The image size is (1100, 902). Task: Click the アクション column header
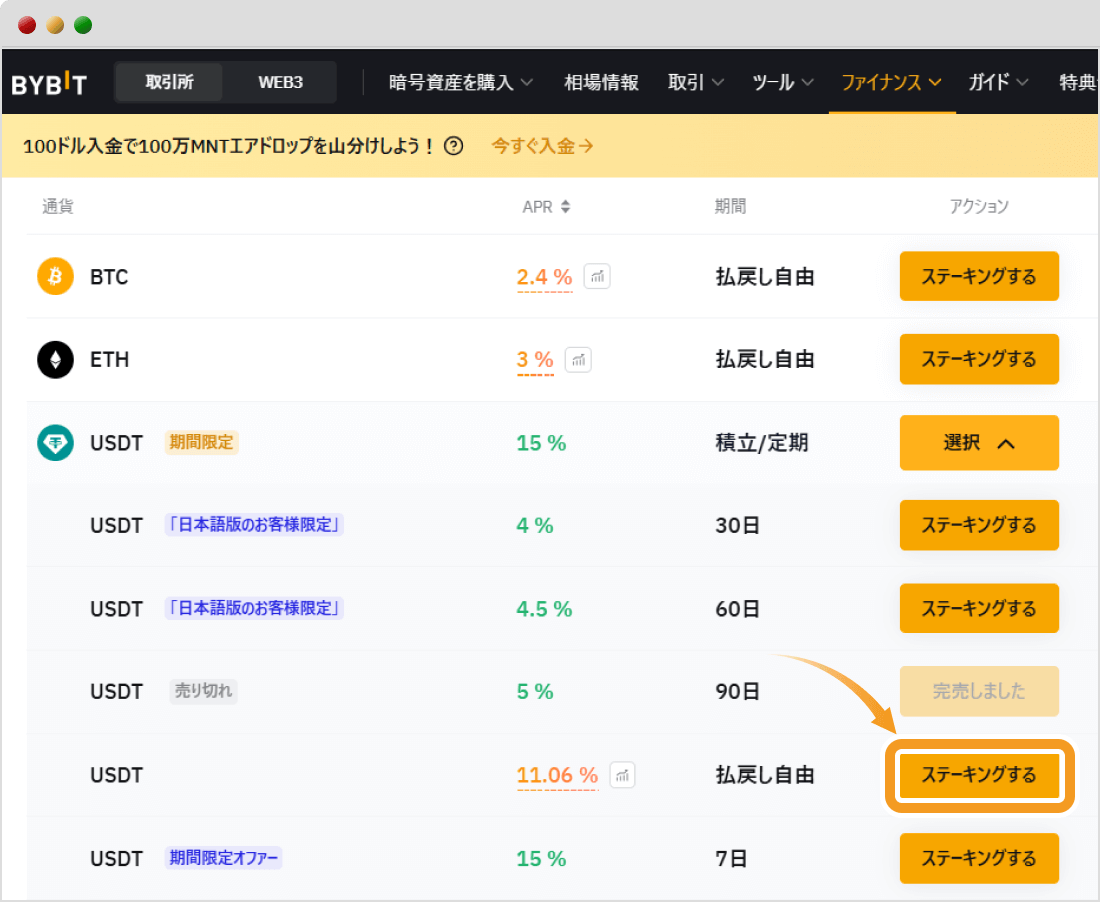click(x=979, y=206)
